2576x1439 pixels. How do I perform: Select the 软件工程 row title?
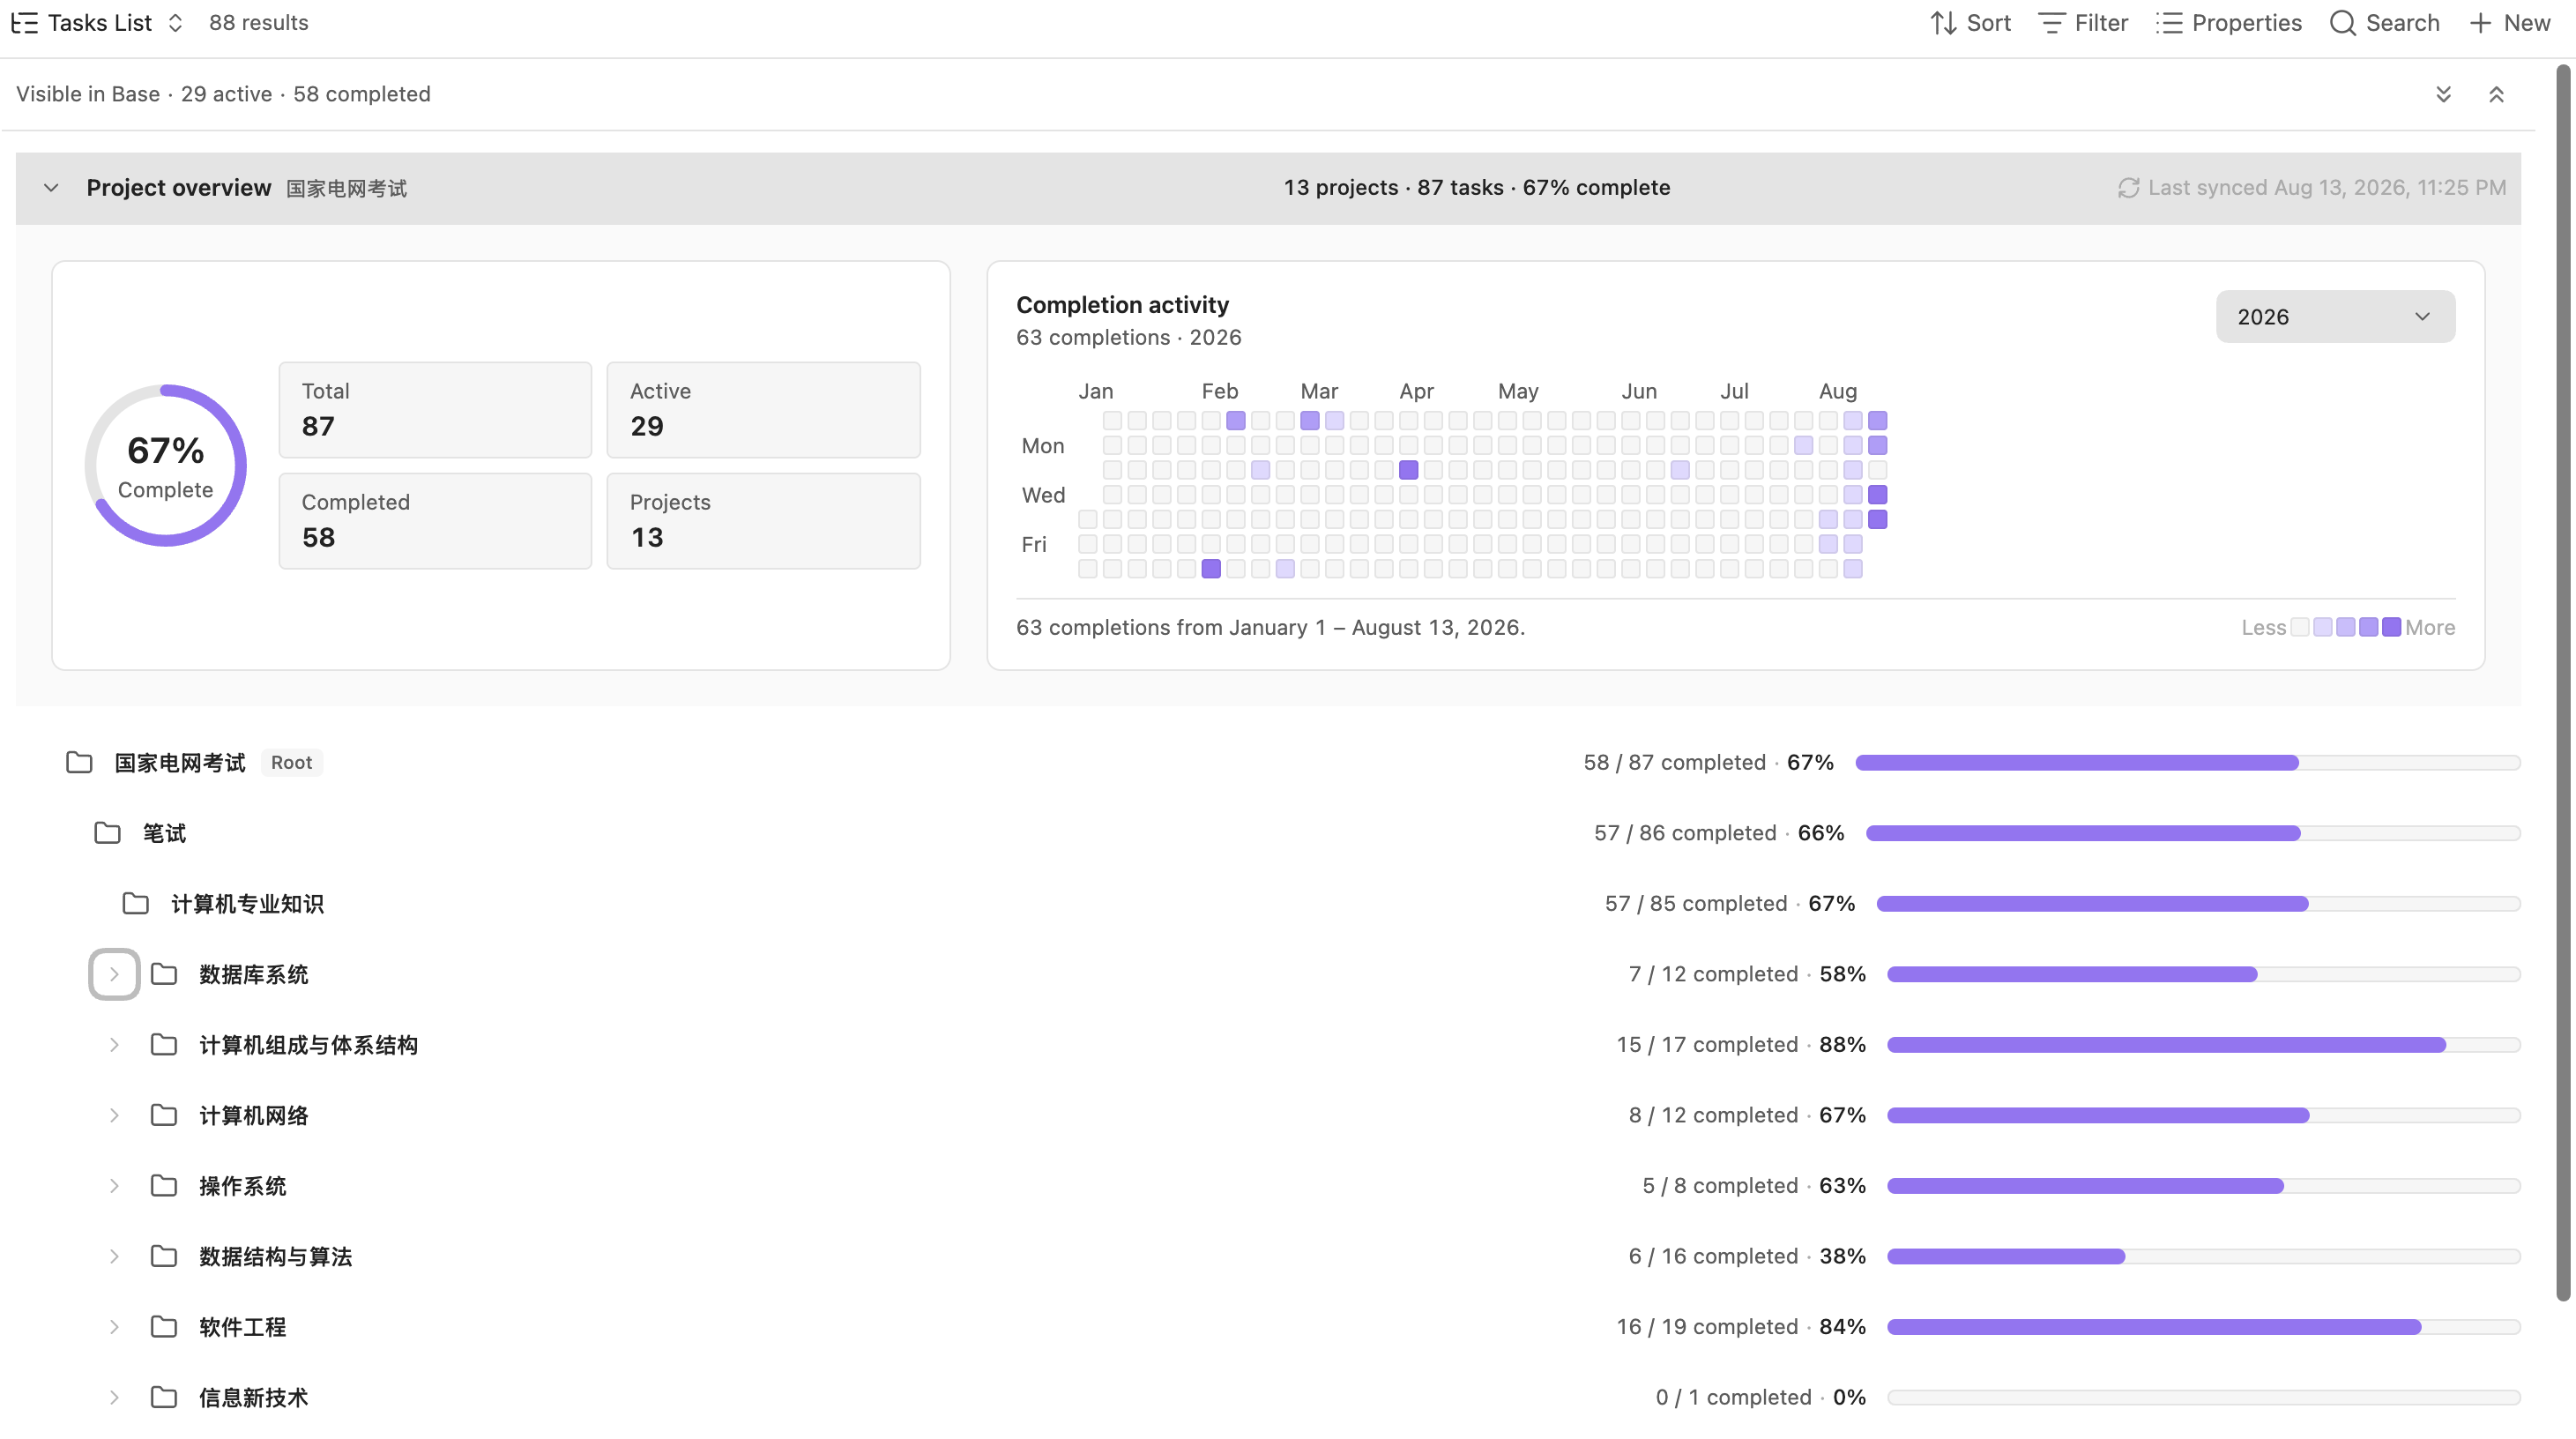[x=242, y=1327]
